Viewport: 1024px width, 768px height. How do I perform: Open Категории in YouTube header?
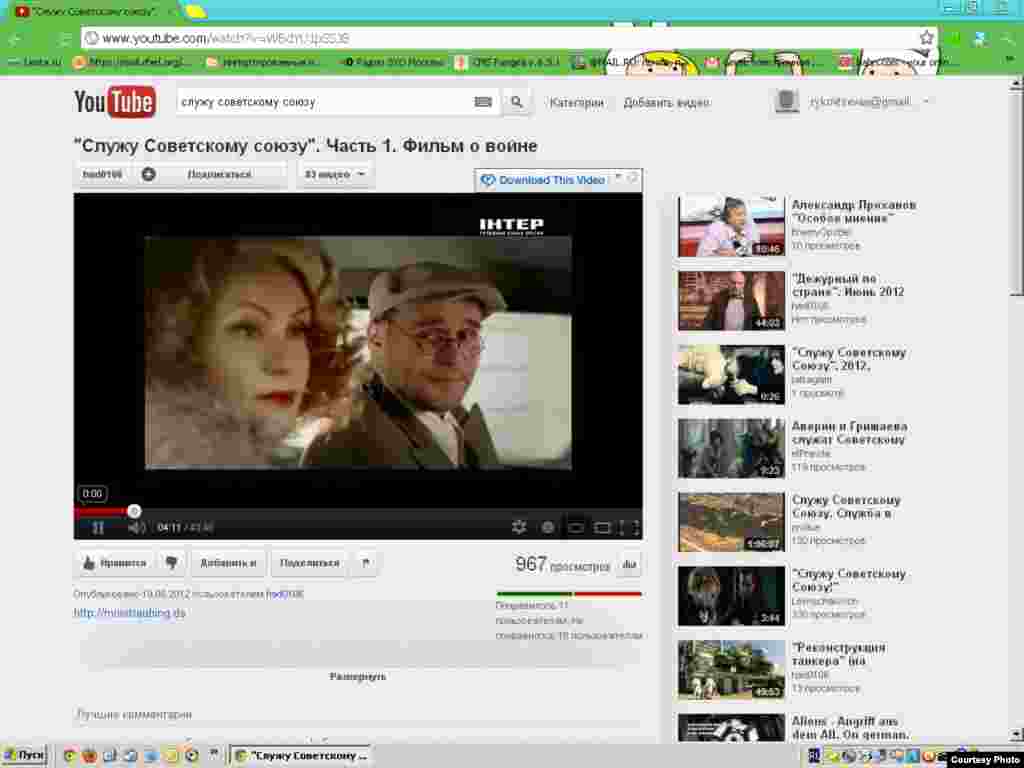pos(576,103)
